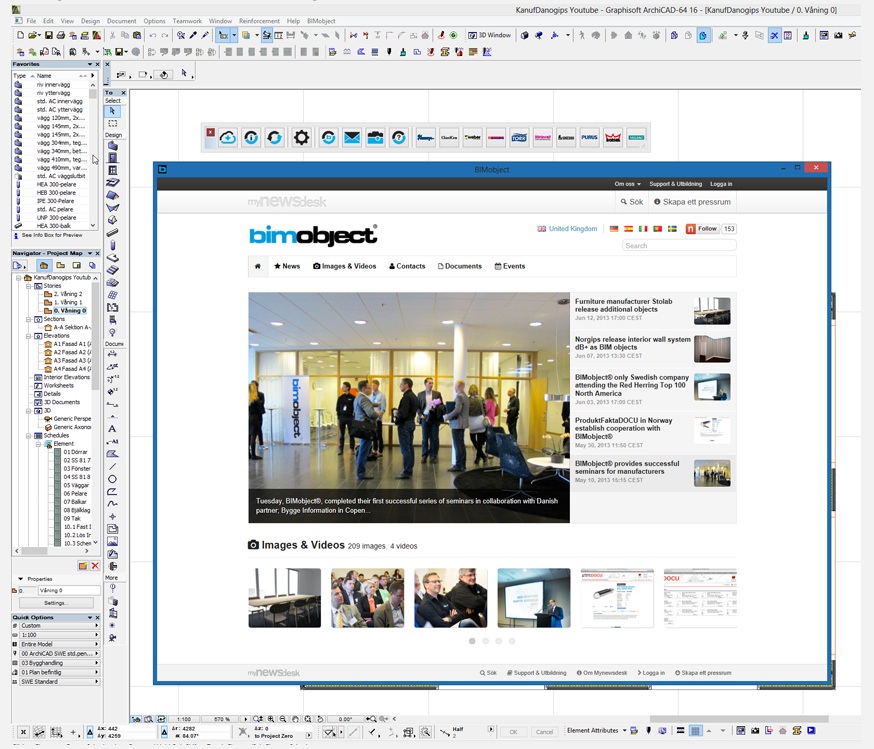This screenshot has width=874, height=749.
Task: Collapse the Schedules tree node
Action: [28, 436]
